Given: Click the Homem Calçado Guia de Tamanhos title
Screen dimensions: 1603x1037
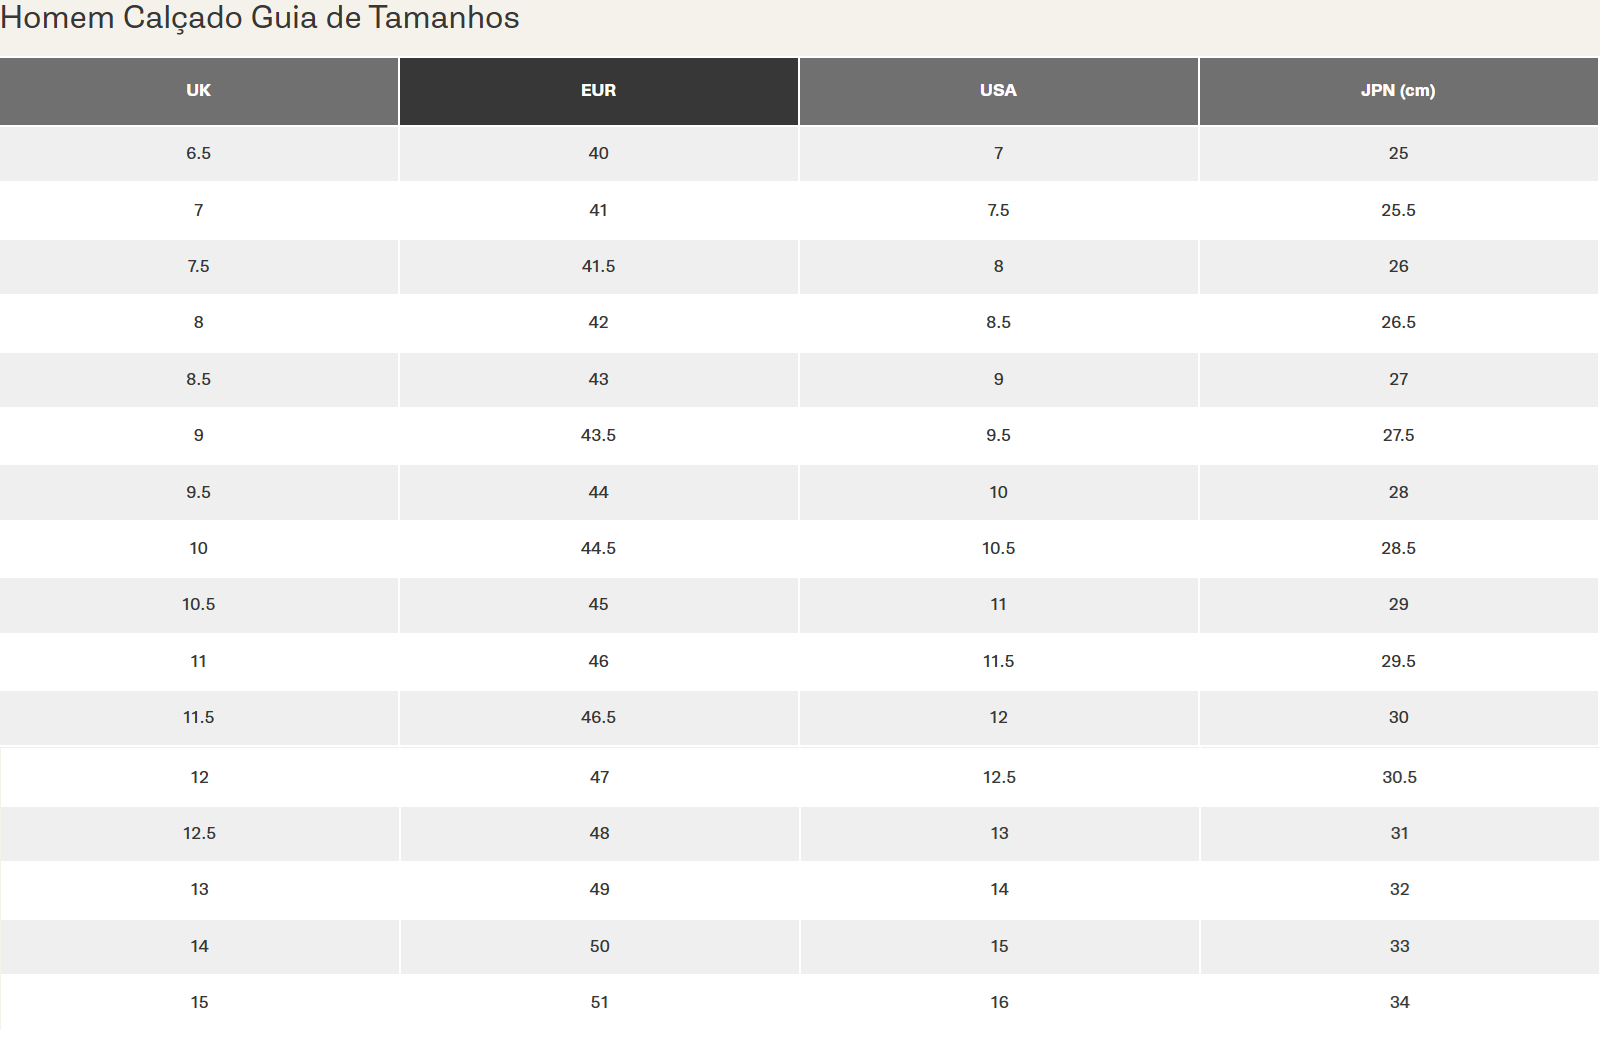Looking at the screenshot, I should pyautogui.click(x=260, y=18).
